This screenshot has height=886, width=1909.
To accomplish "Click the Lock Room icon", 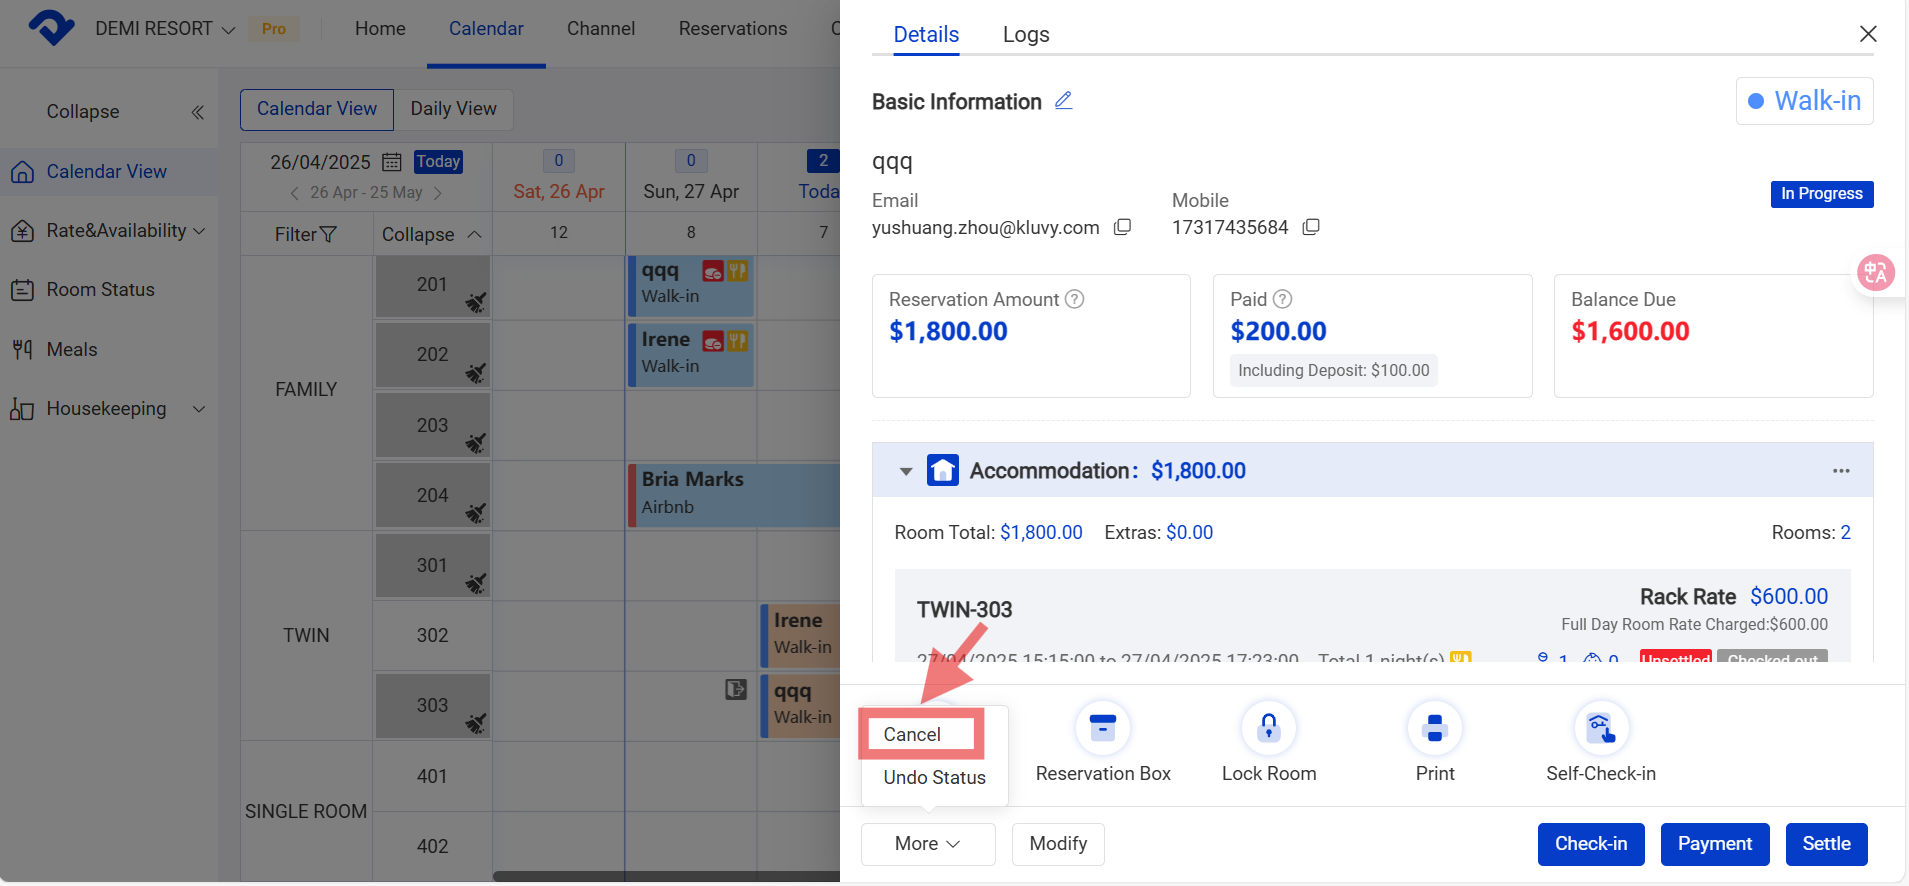I will (x=1268, y=728).
